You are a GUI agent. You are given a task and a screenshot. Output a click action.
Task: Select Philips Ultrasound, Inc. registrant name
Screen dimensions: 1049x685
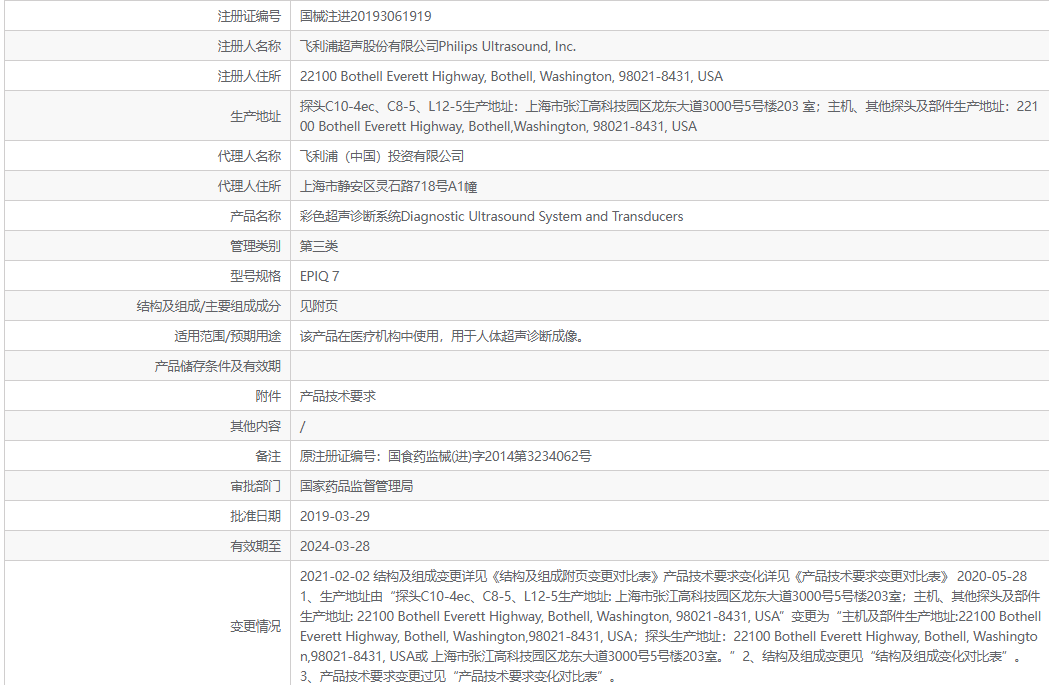[x=507, y=46]
